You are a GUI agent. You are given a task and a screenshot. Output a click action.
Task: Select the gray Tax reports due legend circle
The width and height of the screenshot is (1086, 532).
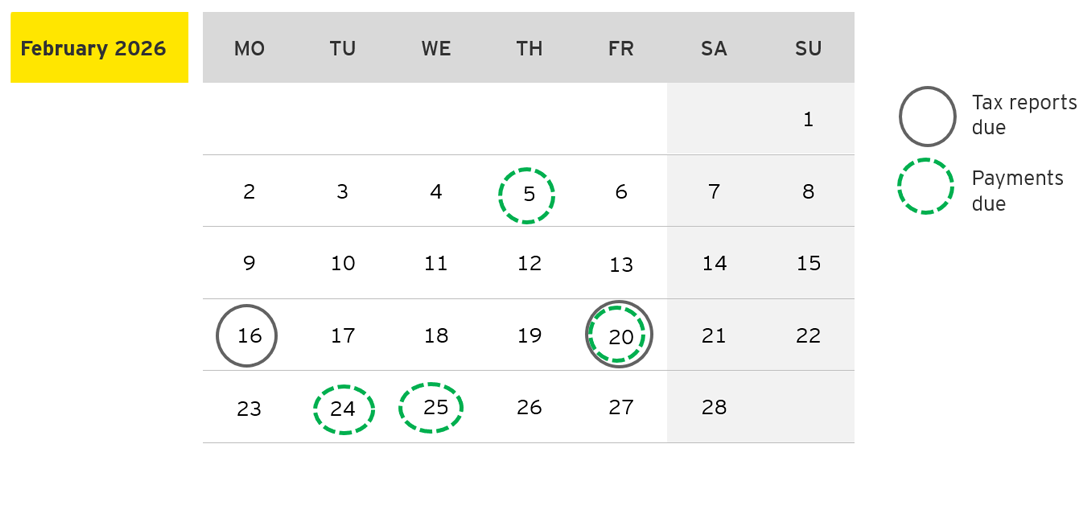[x=928, y=116]
